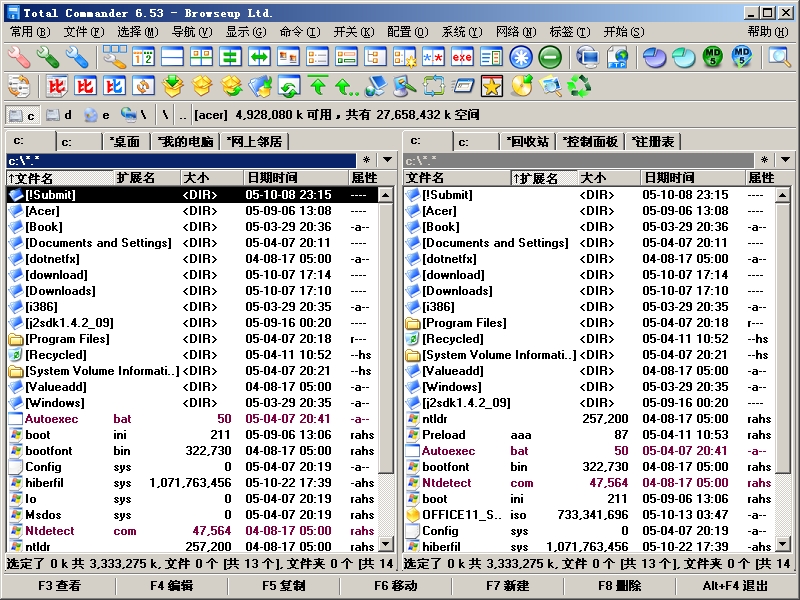The height and width of the screenshot is (600, 800).
Task: Open left panel directory history dropdown arrow
Action: click(387, 160)
